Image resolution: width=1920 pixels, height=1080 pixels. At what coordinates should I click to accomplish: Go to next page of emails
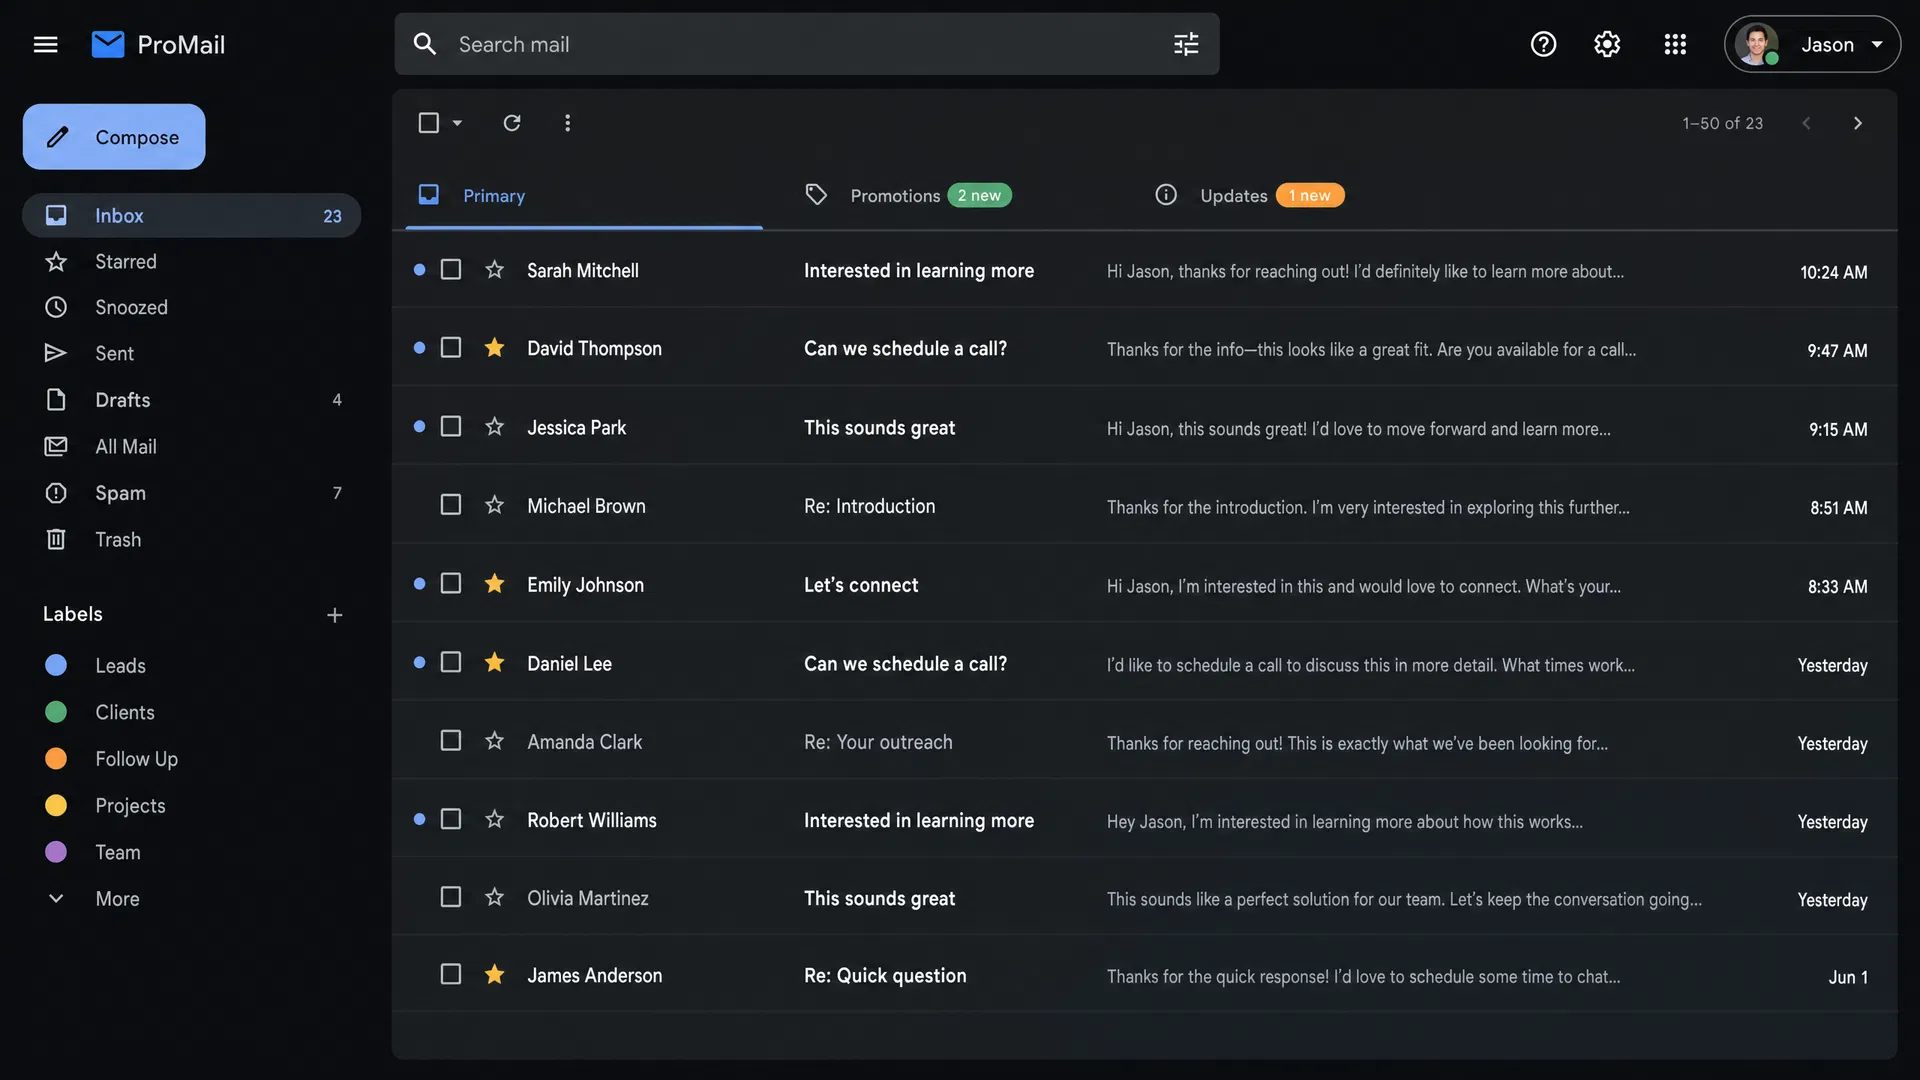tap(1858, 123)
